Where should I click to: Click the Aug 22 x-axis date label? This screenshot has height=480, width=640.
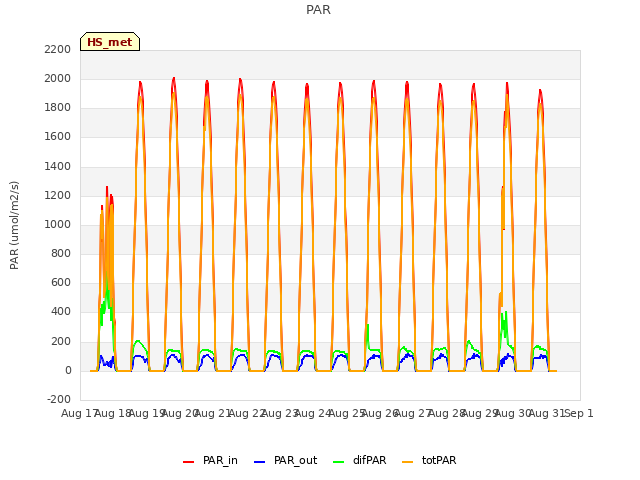247,414
